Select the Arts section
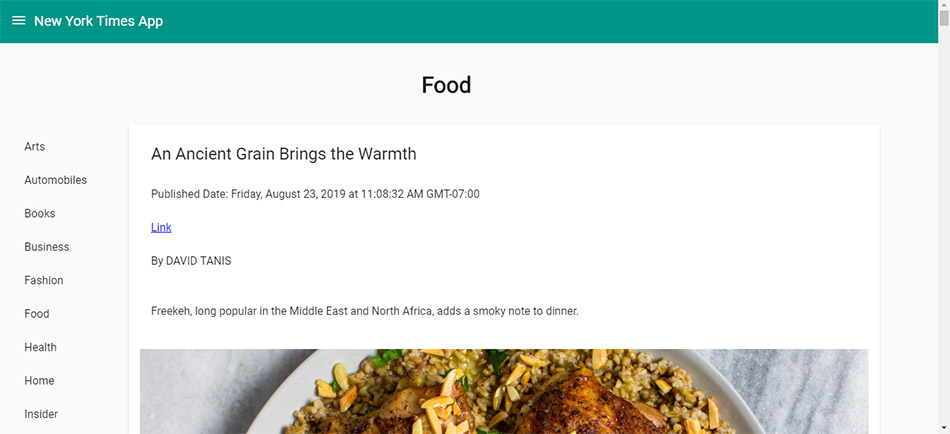Screen dimensions: 950x434 click(35, 147)
